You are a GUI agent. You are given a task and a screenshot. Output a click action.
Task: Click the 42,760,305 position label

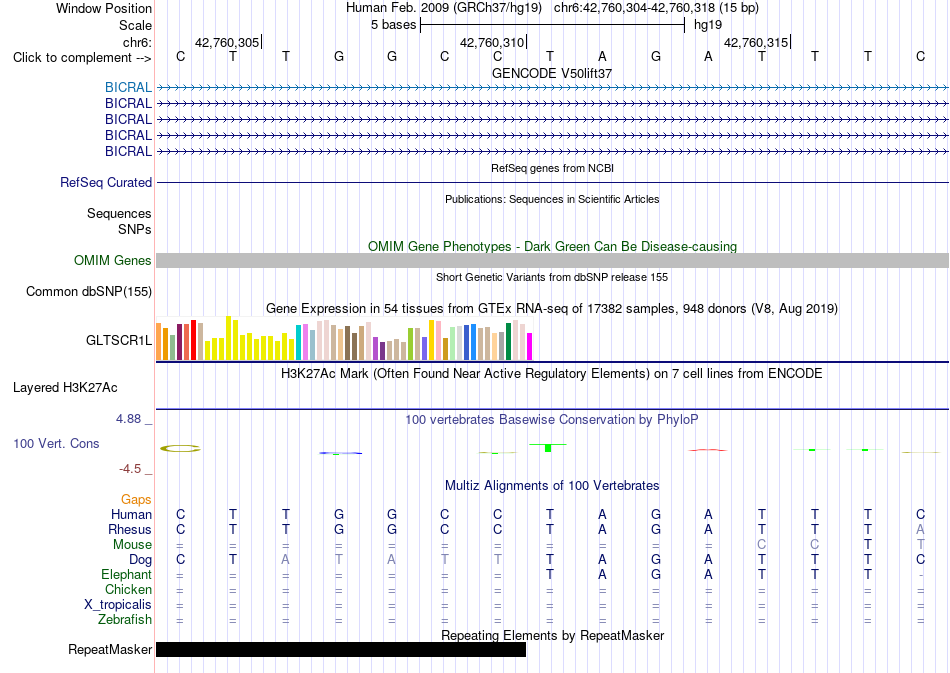(x=227, y=42)
